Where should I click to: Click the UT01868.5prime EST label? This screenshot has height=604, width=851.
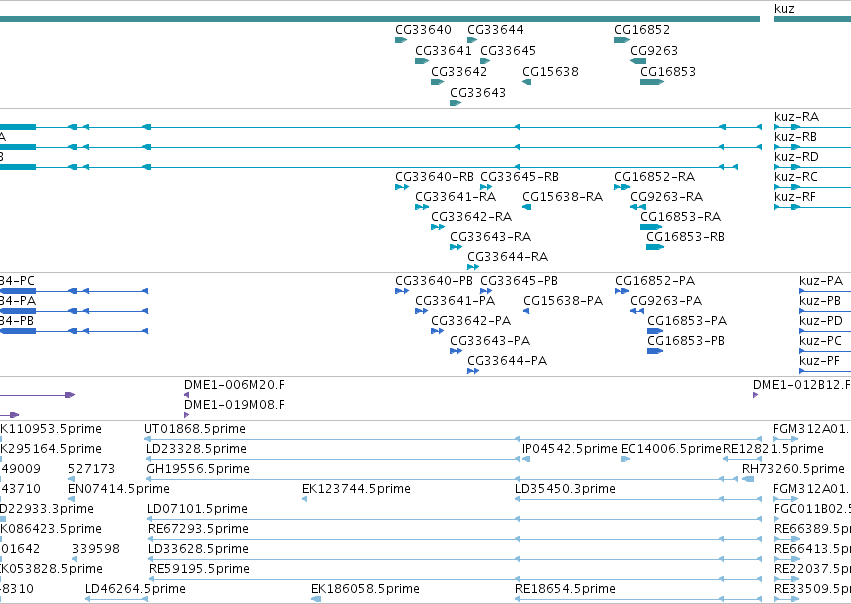(x=195, y=429)
